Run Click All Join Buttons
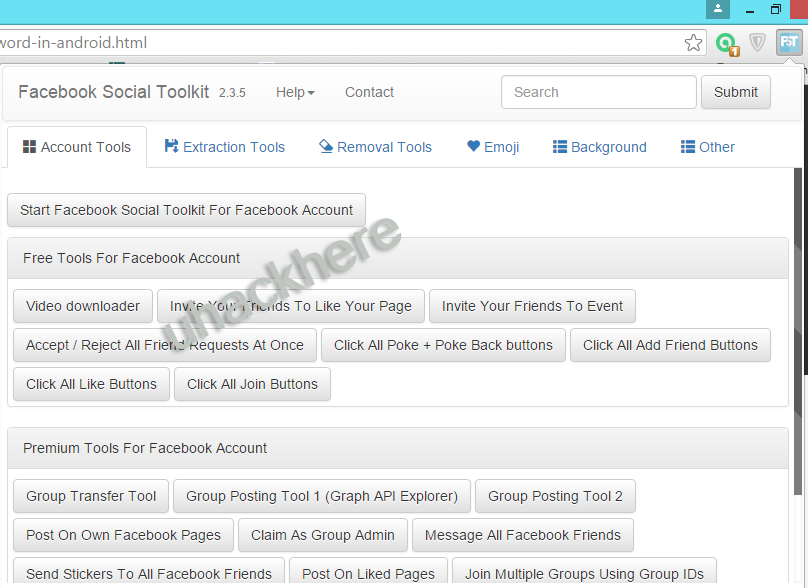808x588 pixels. coord(252,384)
